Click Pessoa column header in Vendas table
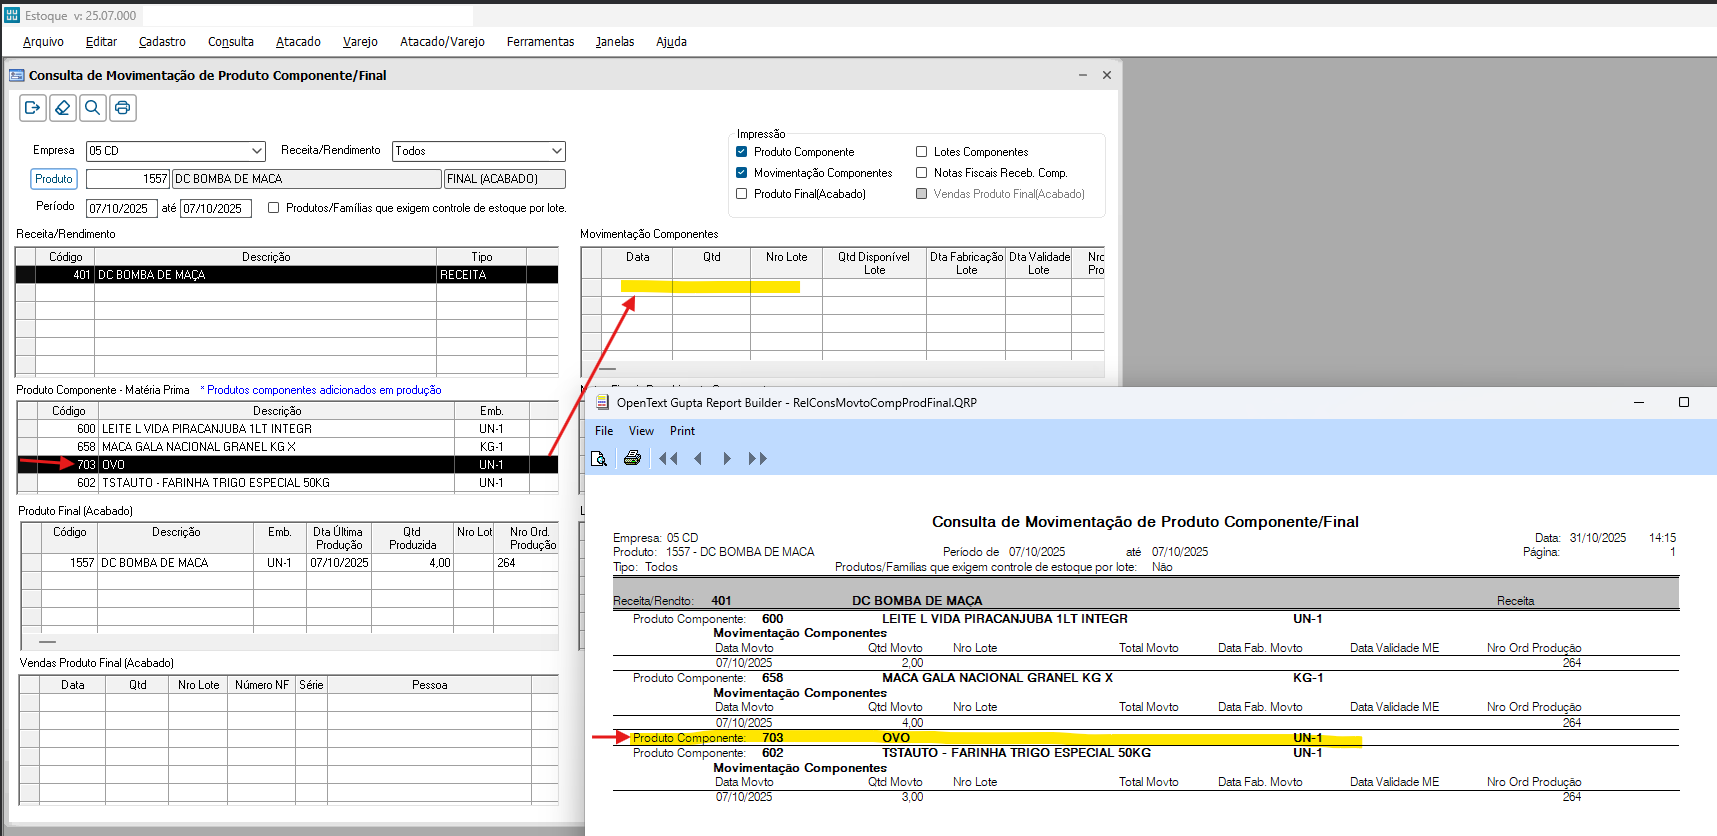The width and height of the screenshot is (1717, 836). click(x=429, y=685)
